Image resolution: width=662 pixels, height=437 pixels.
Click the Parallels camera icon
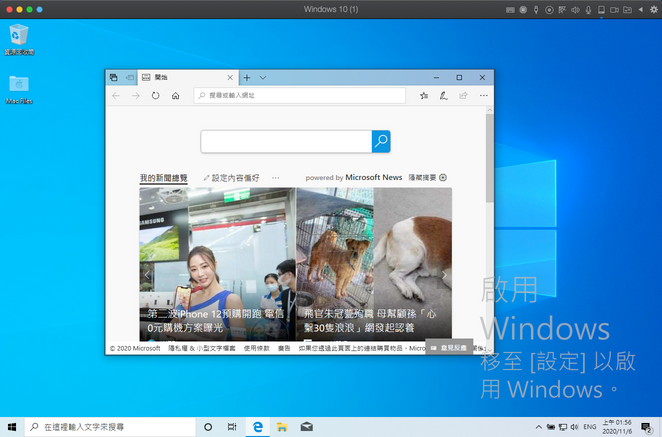point(614,9)
